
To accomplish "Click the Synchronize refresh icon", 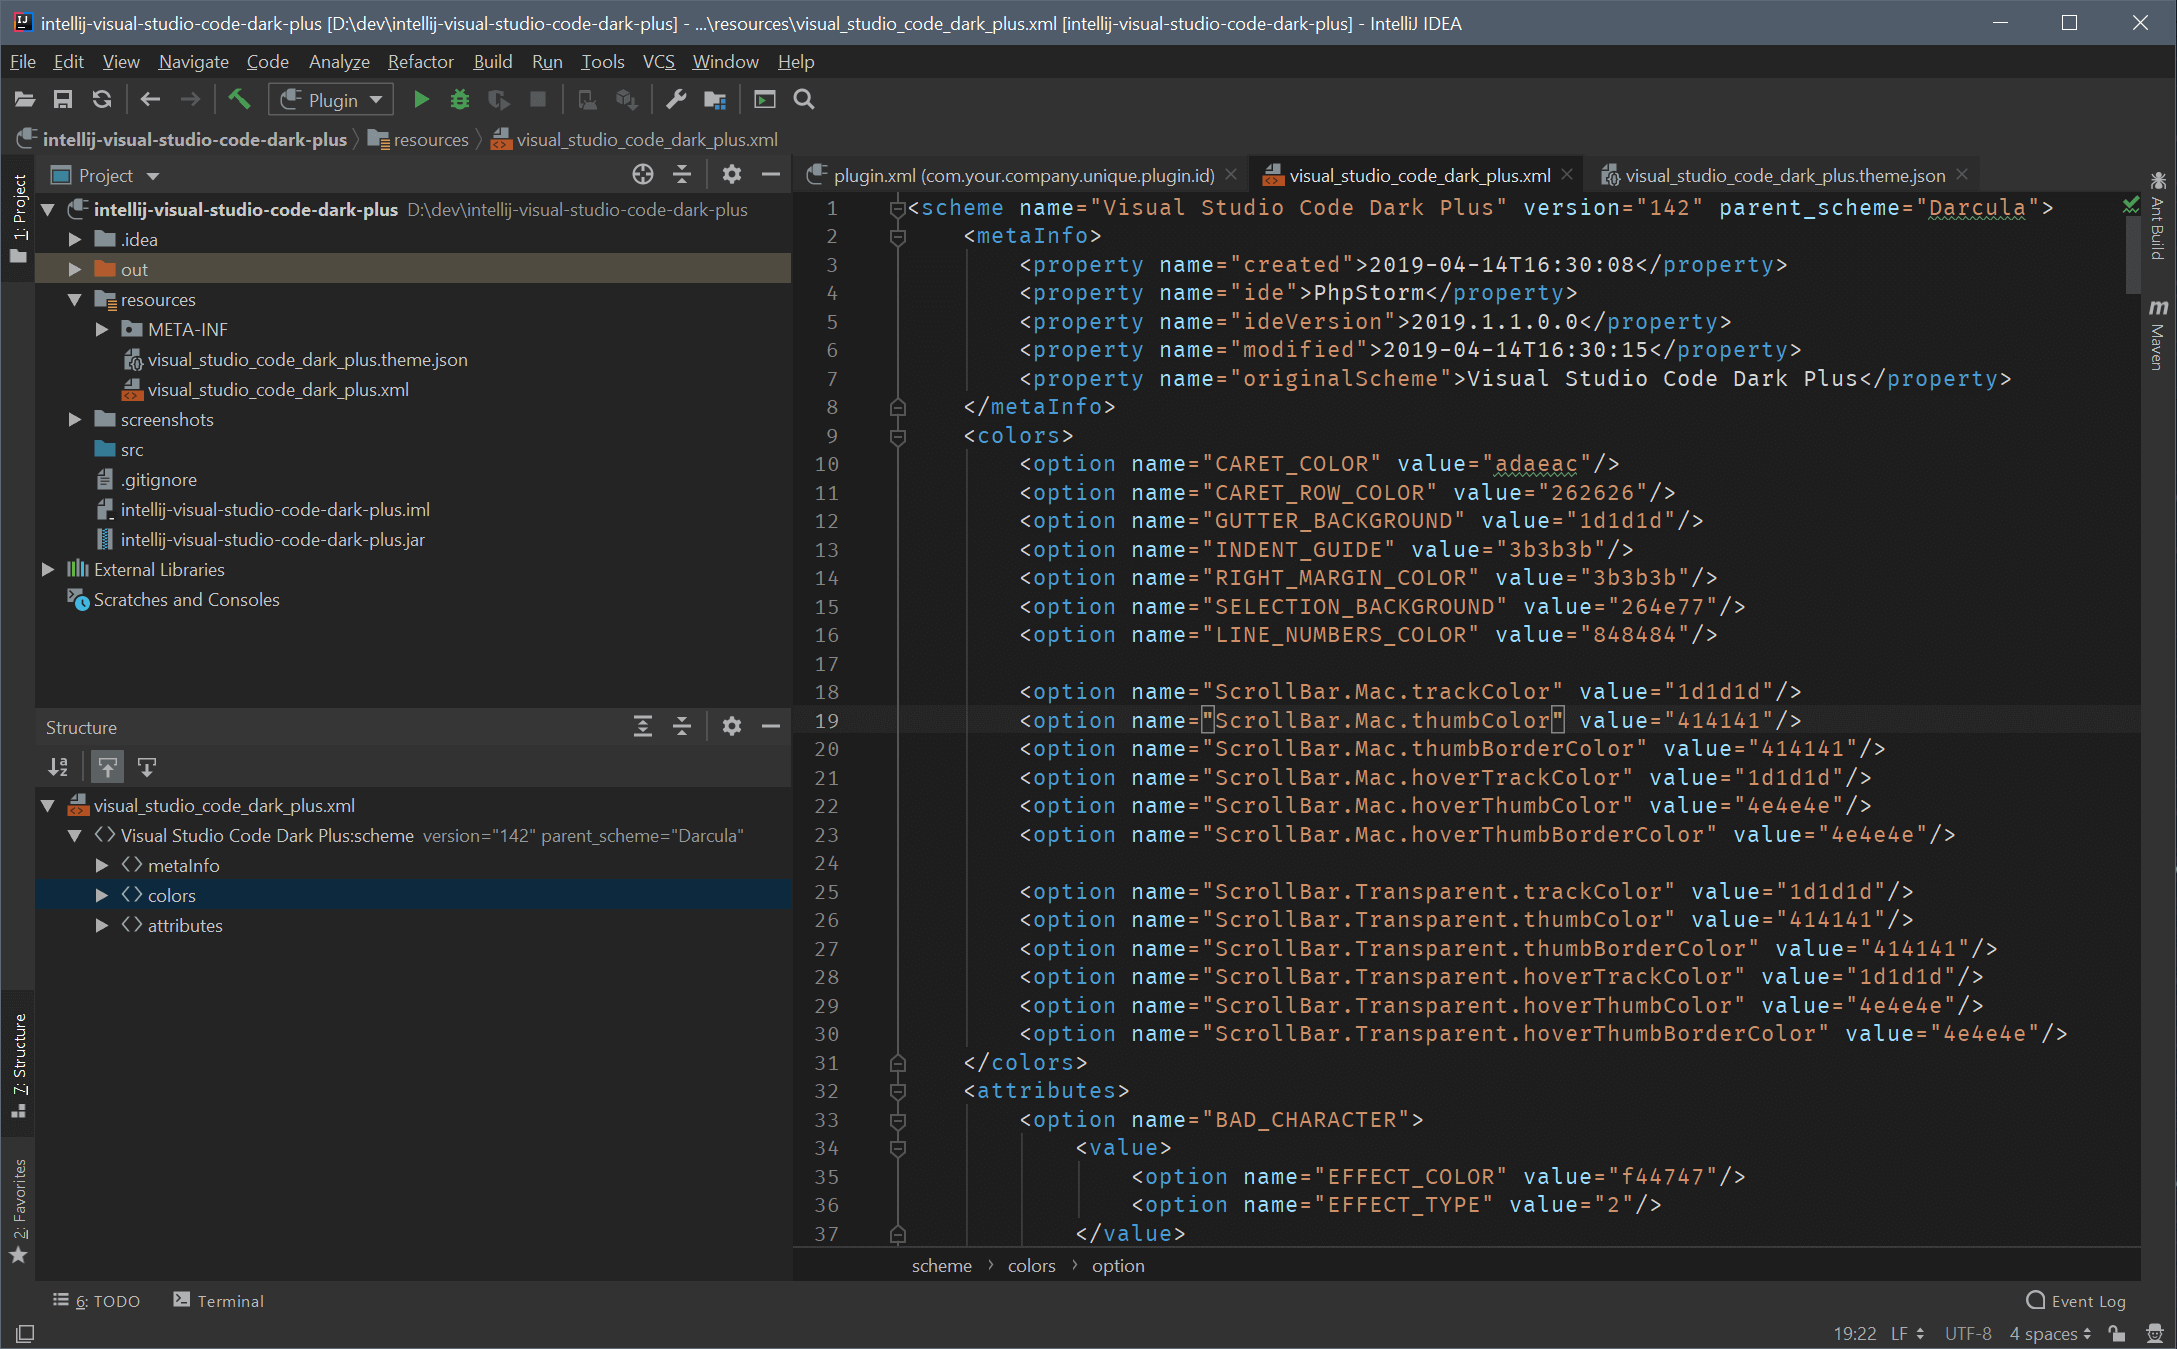I will click(102, 99).
